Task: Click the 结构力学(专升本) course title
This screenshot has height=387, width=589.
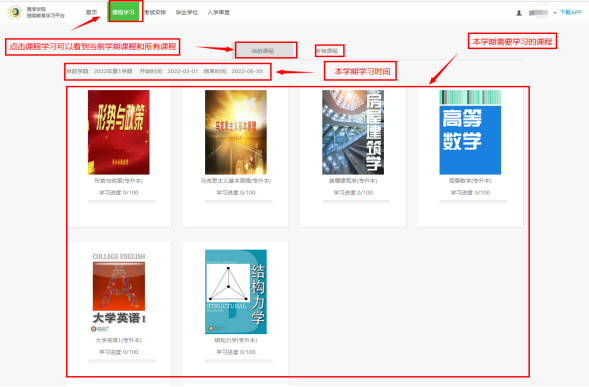Action: click(x=236, y=340)
